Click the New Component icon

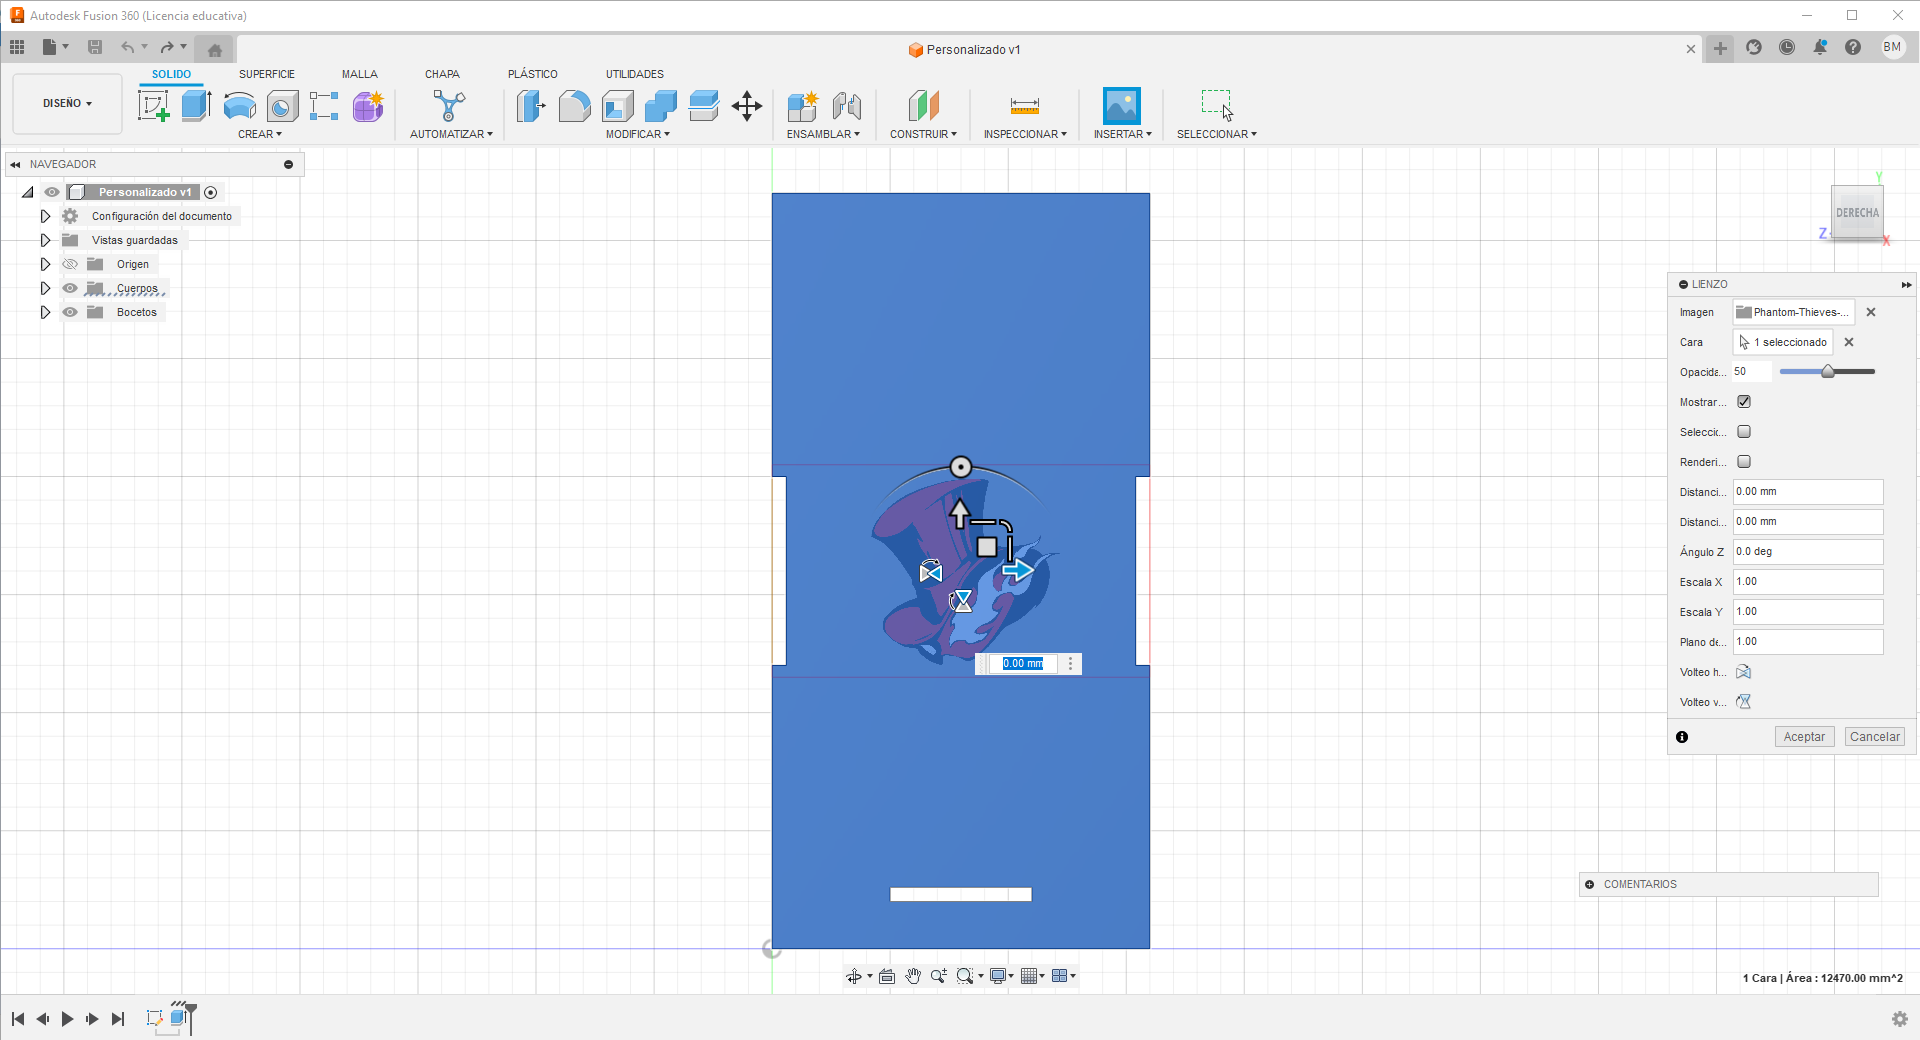point(802,106)
